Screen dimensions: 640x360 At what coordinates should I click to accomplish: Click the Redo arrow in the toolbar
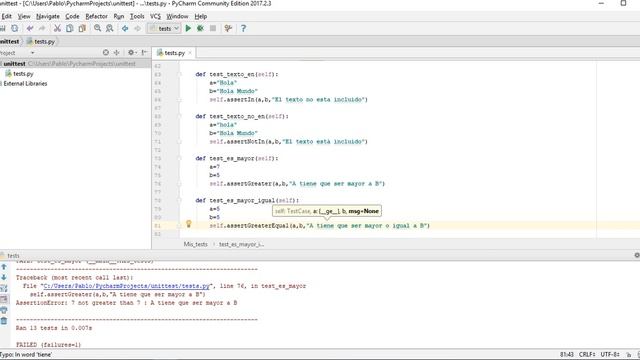click(42, 29)
